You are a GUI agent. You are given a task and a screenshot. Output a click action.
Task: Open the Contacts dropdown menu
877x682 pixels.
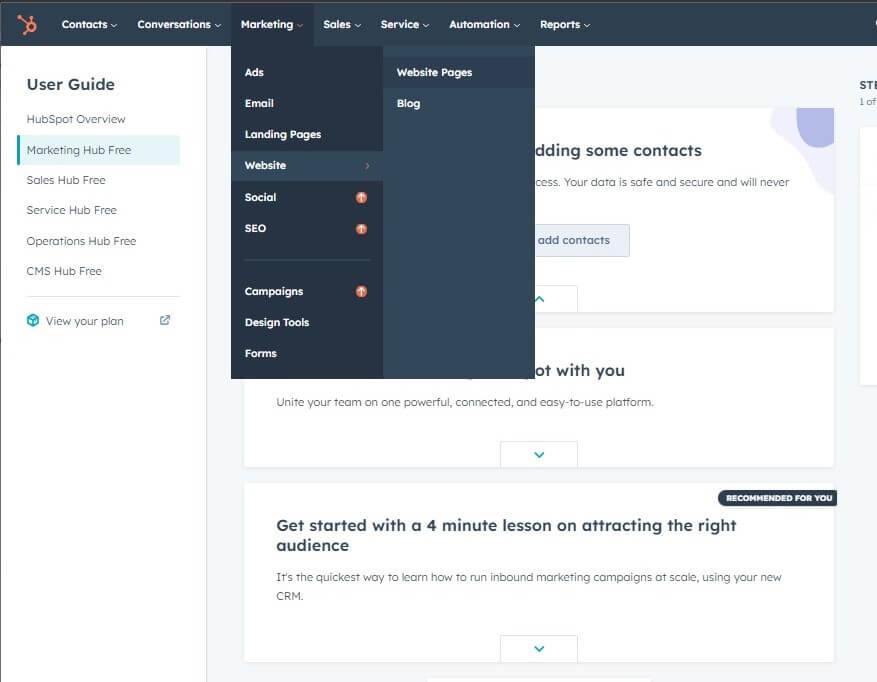[89, 25]
